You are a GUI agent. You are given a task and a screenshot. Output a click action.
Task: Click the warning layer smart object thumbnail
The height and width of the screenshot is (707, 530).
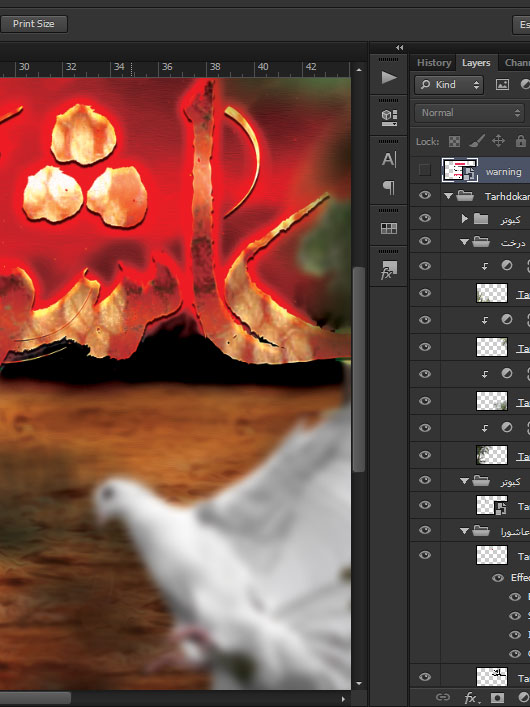(x=460, y=170)
